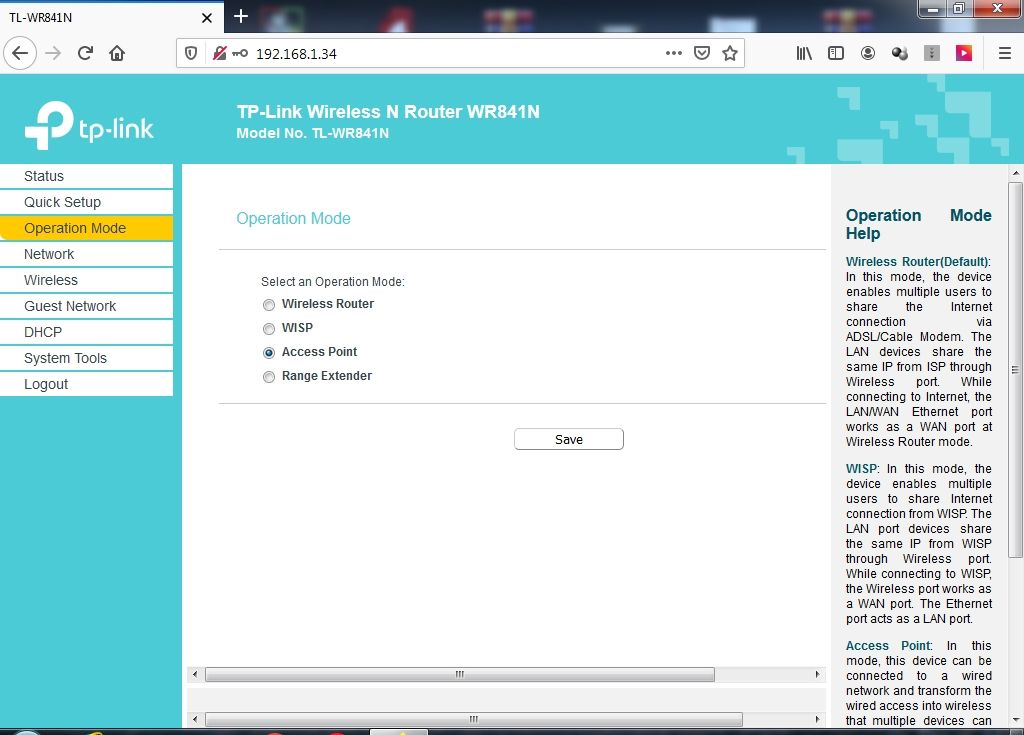Image resolution: width=1024 pixels, height=735 pixels.
Task: Select the Access Point radio button
Action: (x=268, y=353)
